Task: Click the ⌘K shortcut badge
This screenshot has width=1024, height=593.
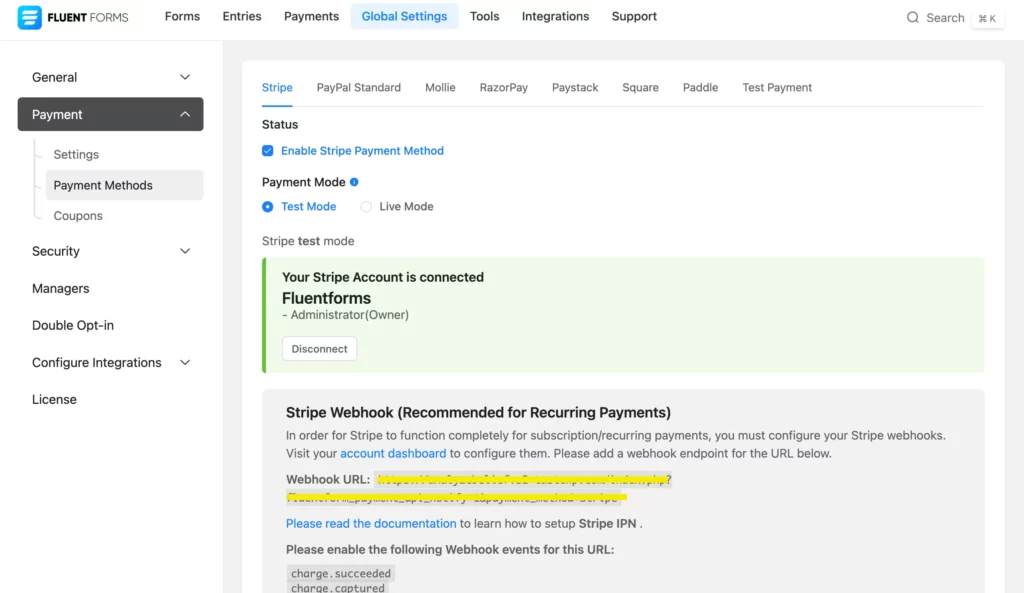Action: tap(987, 18)
